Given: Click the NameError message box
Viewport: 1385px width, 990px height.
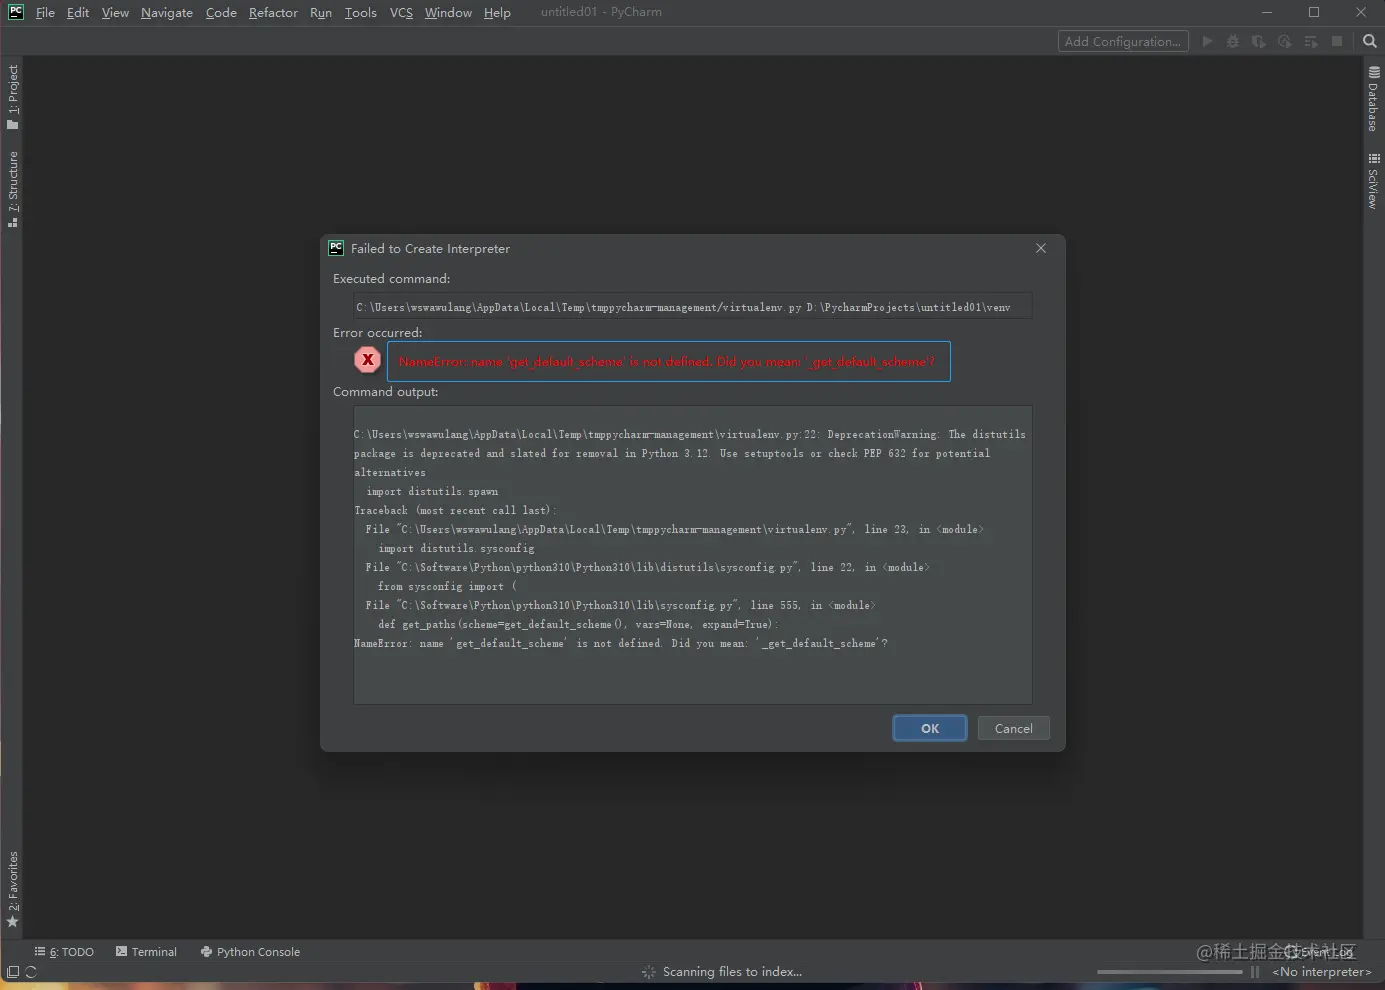Looking at the screenshot, I should coord(668,361).
